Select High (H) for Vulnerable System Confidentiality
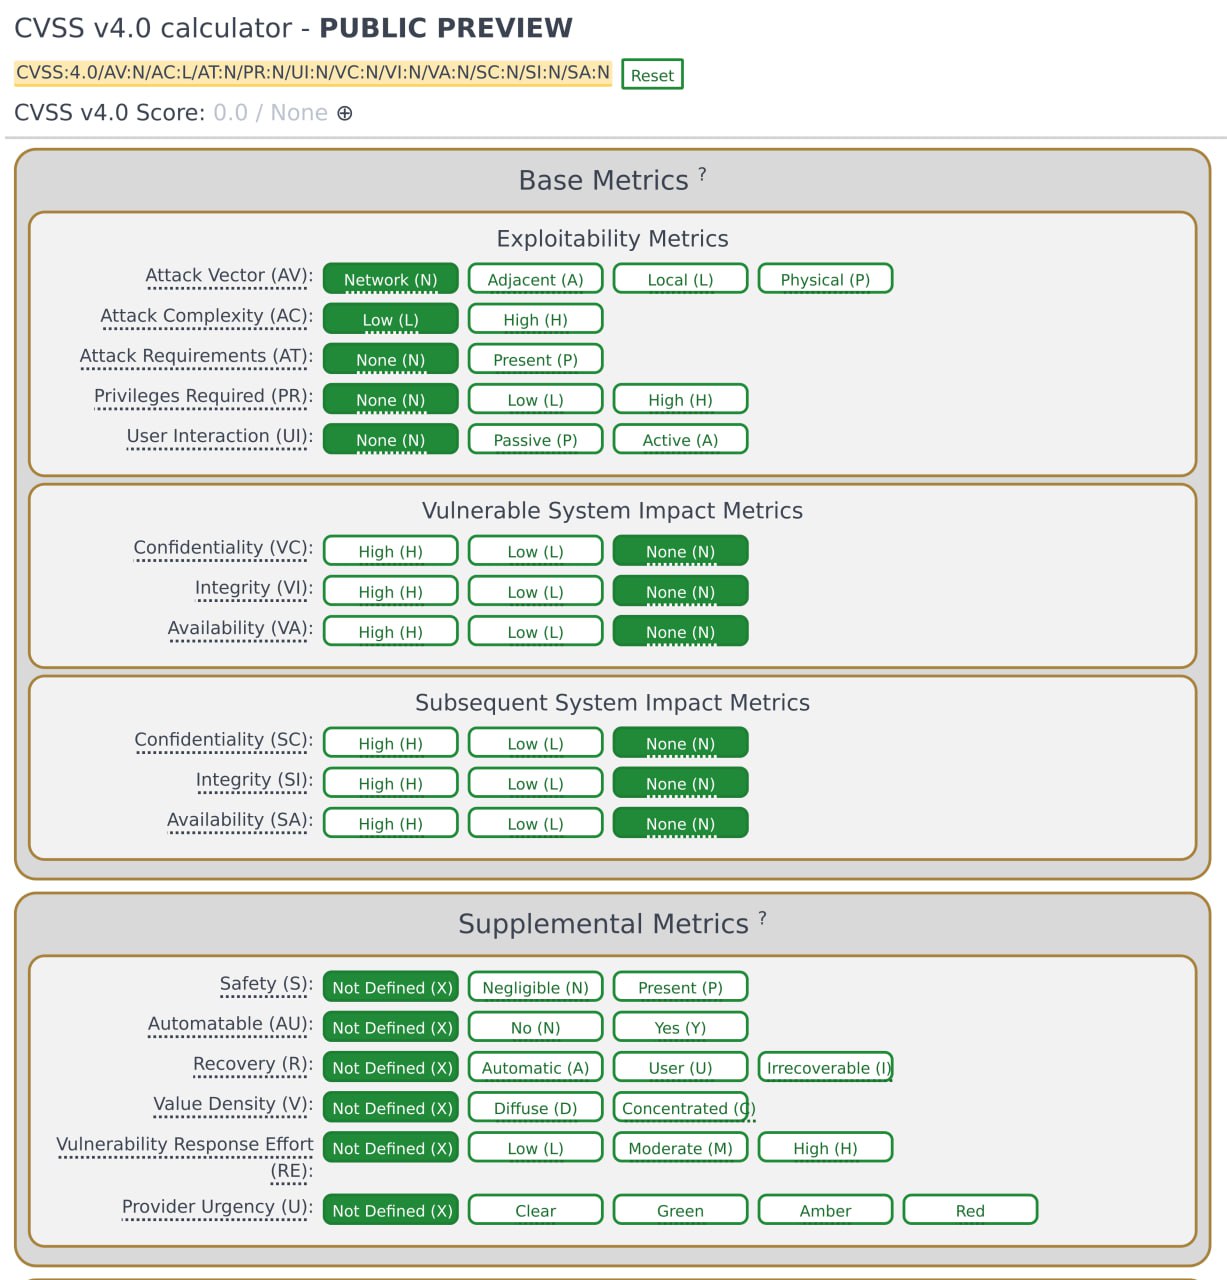This screenshot has width=1227, height=1280. click(390, 552)
